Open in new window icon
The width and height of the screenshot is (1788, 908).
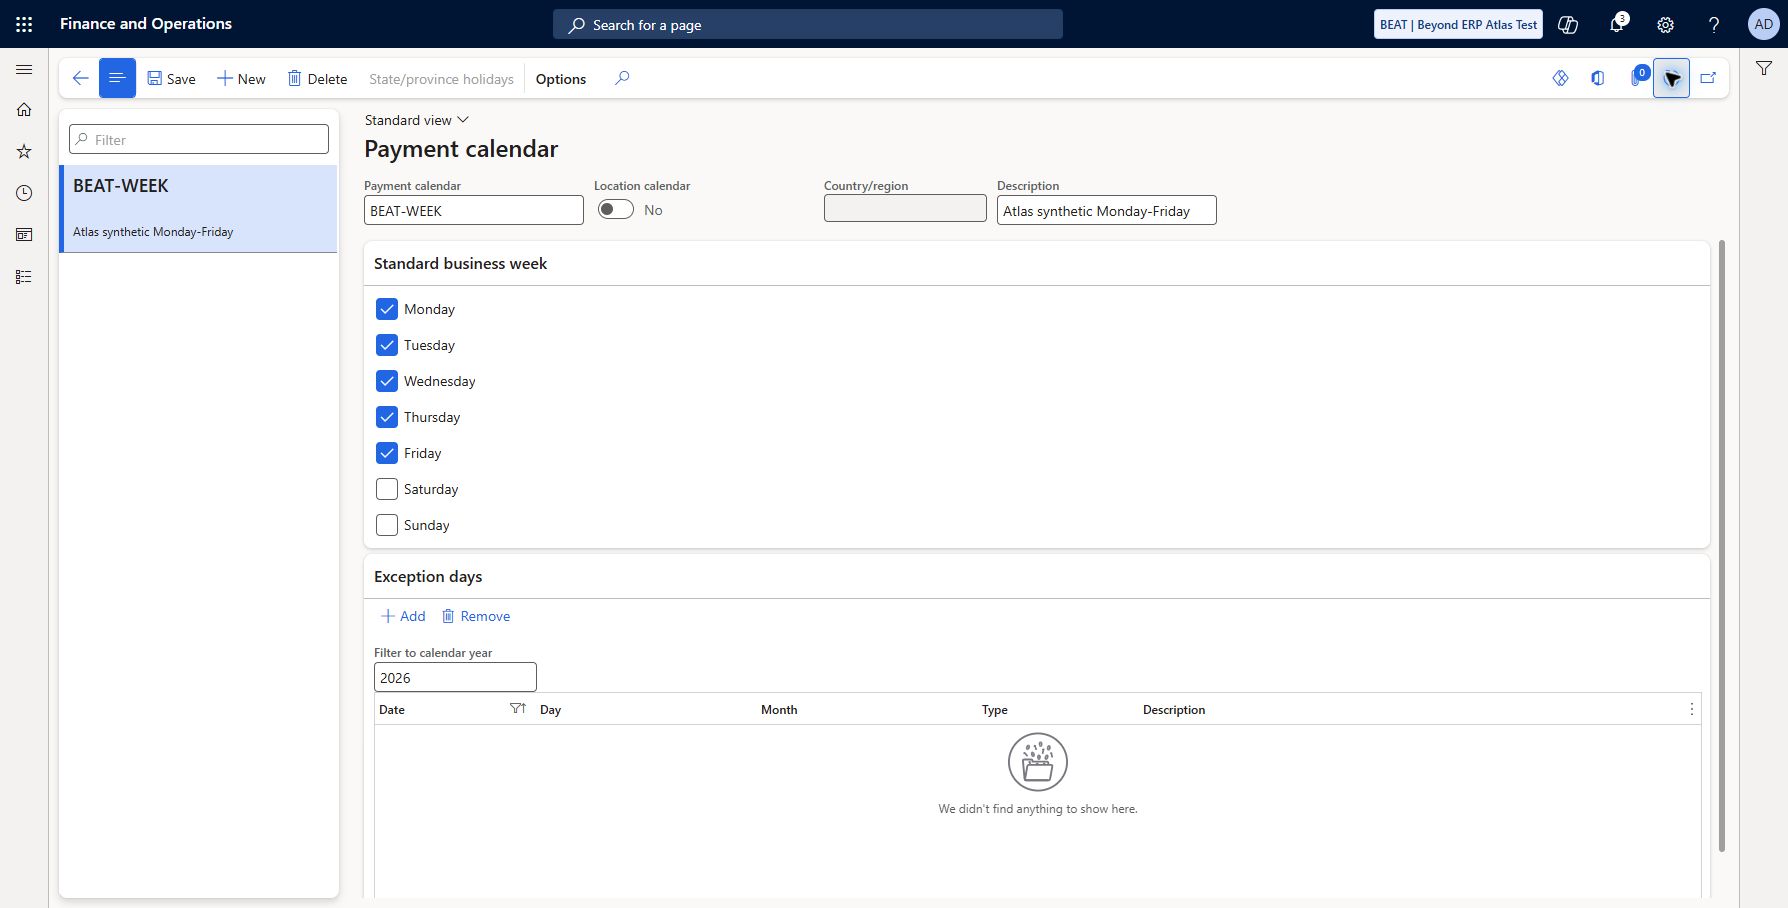click(1708, 78)
